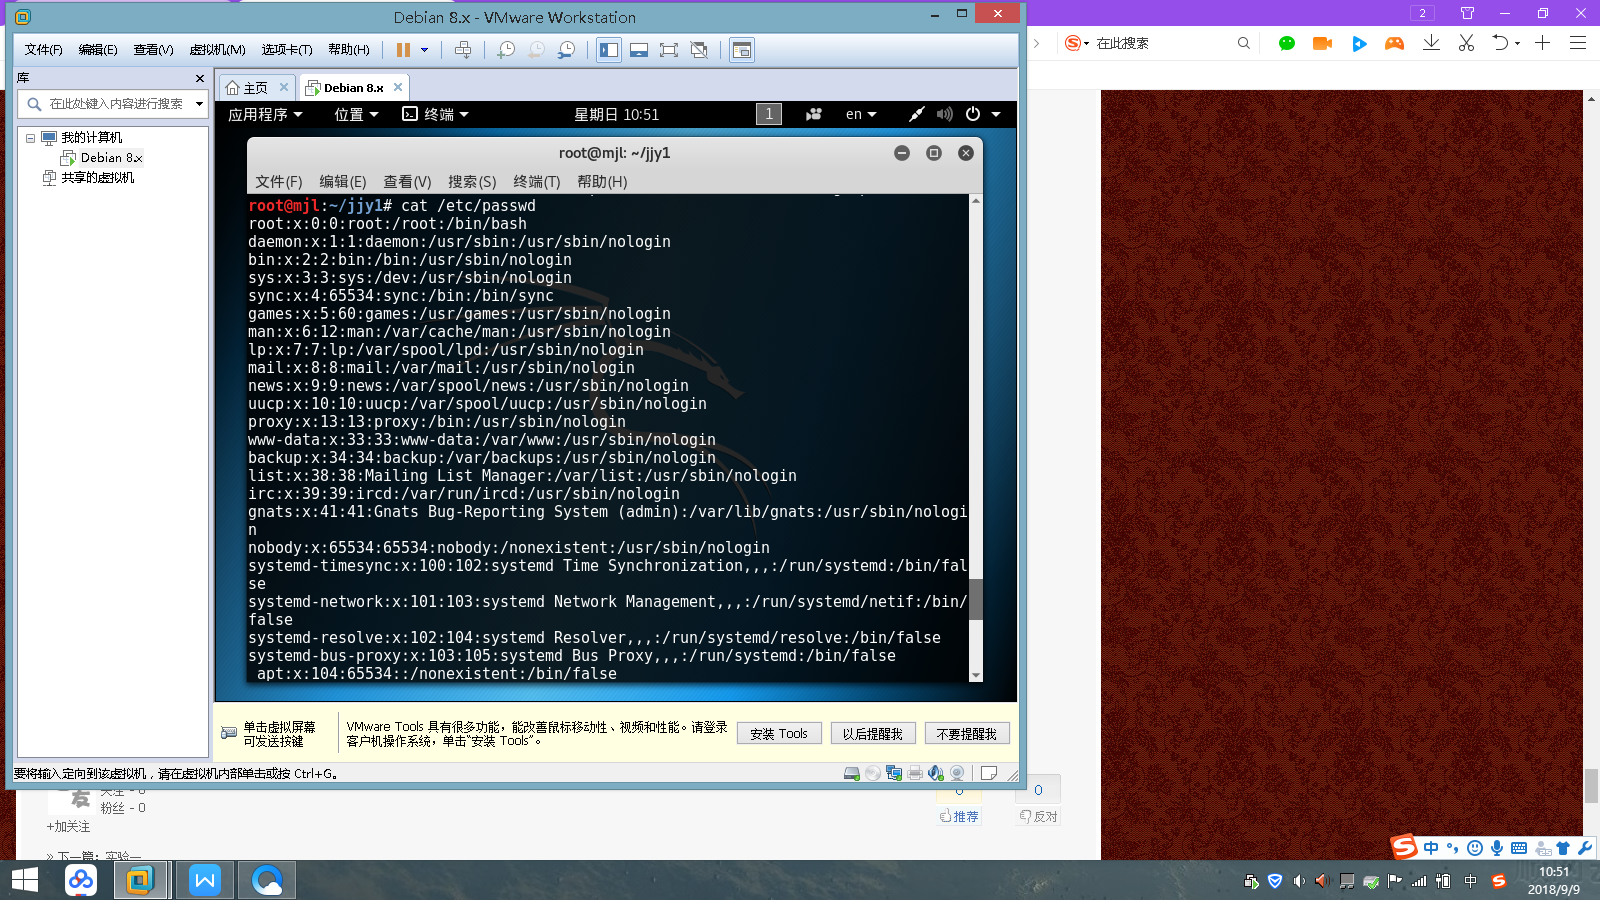Click the CD/DVD drive status icon
1600x900 pixels.
873,773
